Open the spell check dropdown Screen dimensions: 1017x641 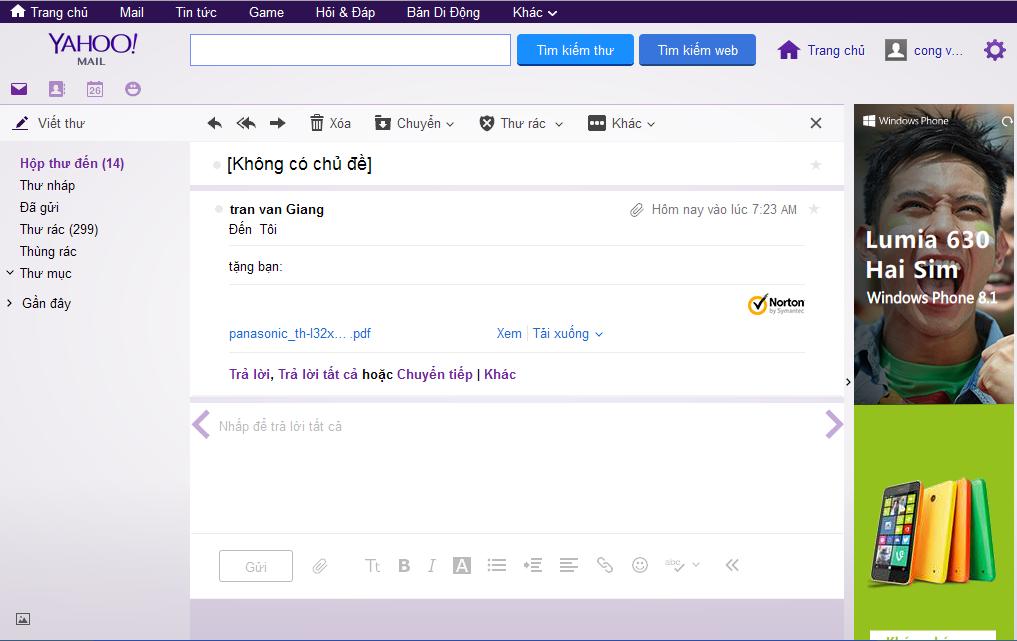682,565
